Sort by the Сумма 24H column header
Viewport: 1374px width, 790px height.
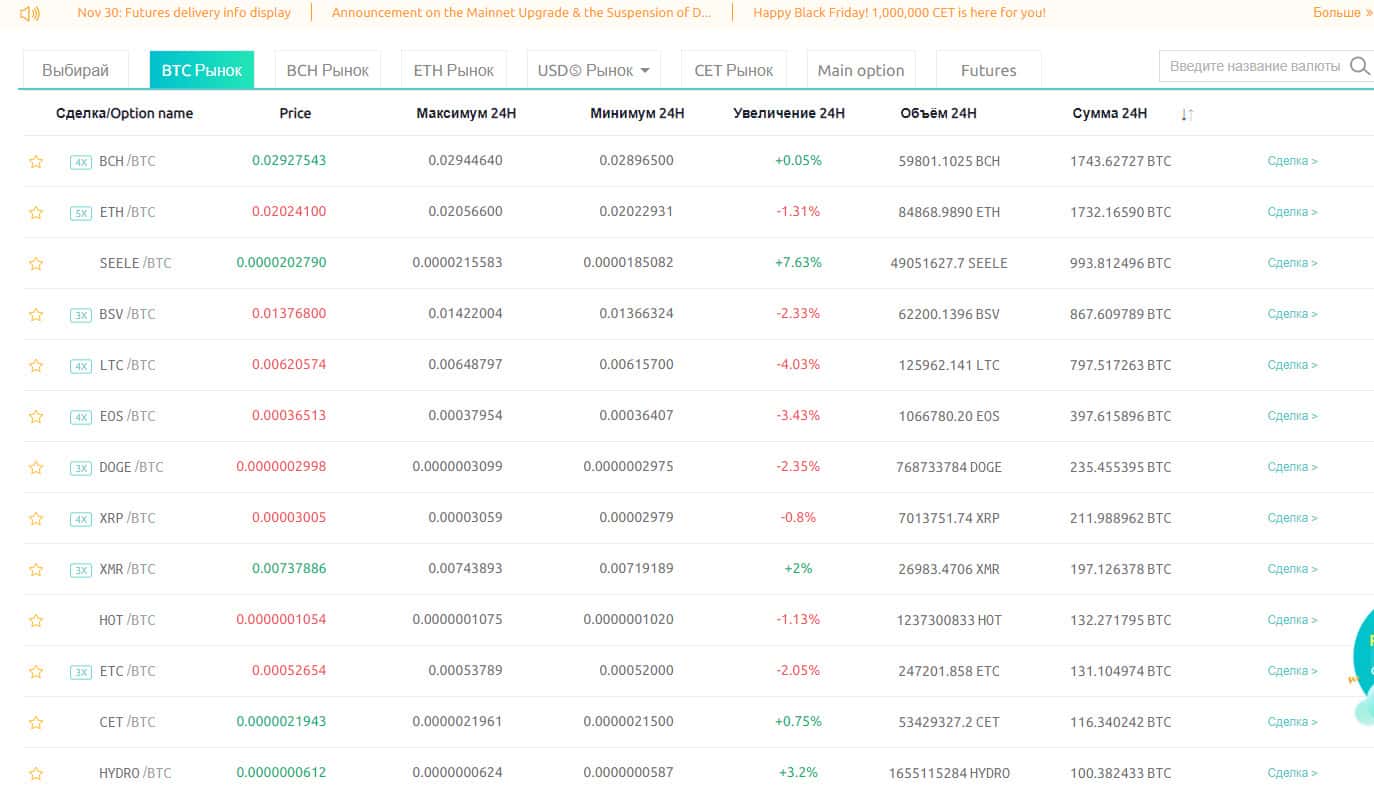(x=1110, y=114)
